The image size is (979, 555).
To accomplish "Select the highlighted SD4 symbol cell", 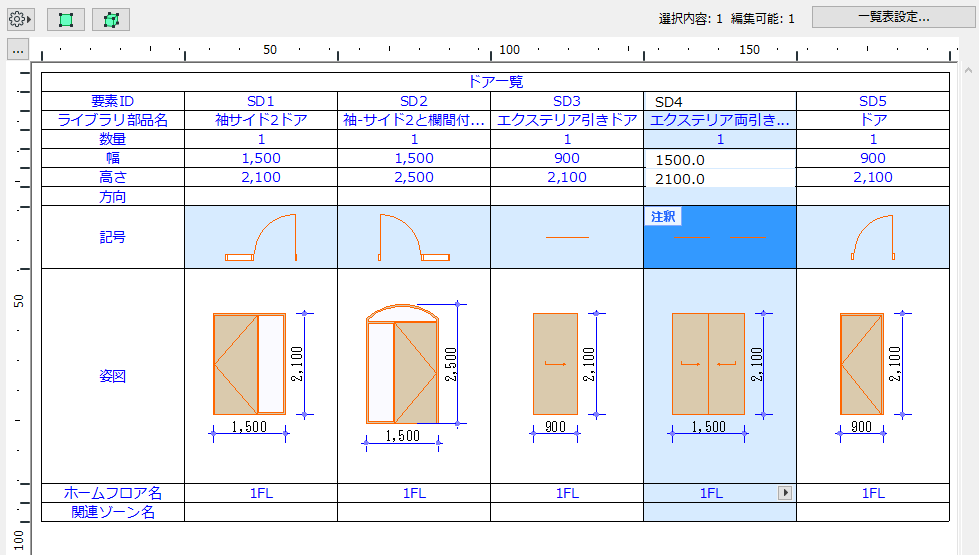I will tap(720, 237).
